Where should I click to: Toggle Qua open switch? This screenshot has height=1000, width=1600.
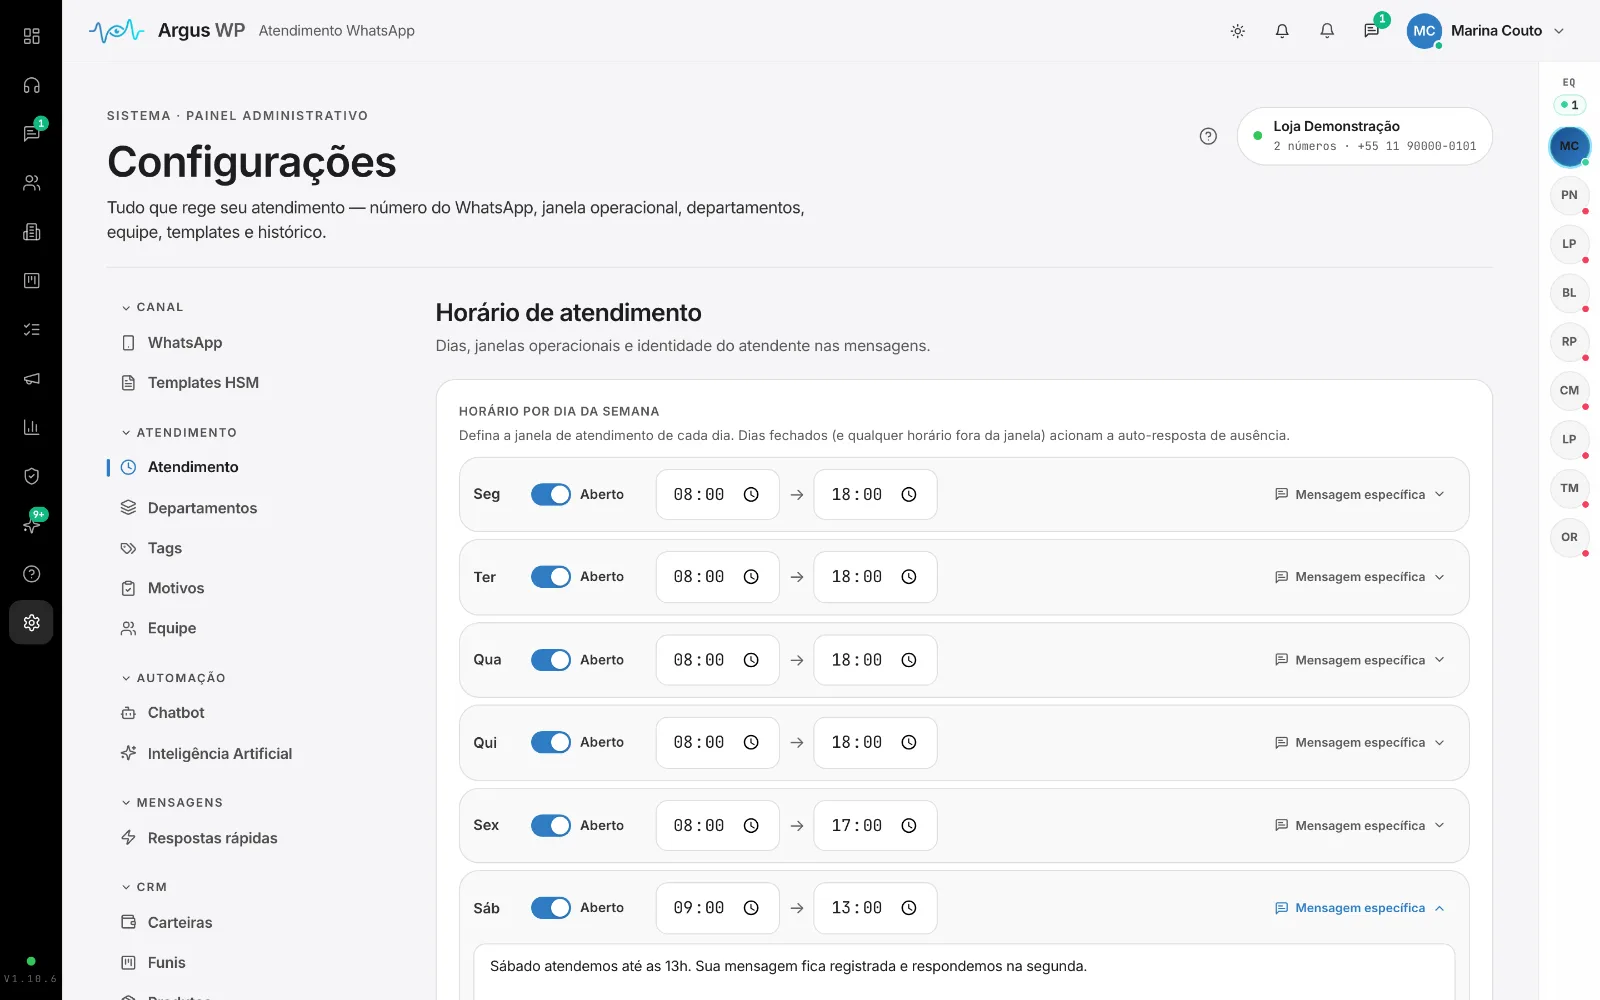pos(551,660)
